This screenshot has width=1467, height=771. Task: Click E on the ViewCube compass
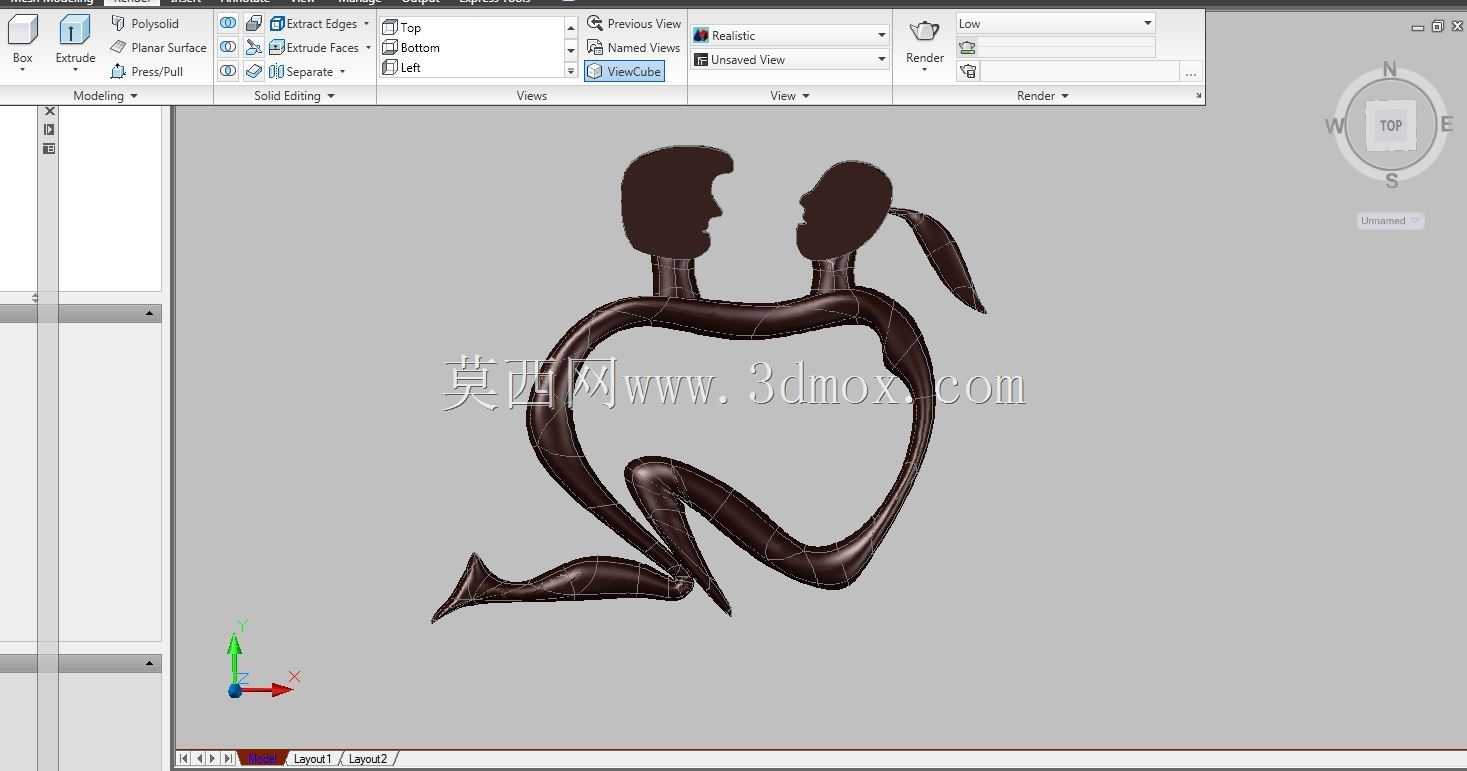(x=1446, y=124)
